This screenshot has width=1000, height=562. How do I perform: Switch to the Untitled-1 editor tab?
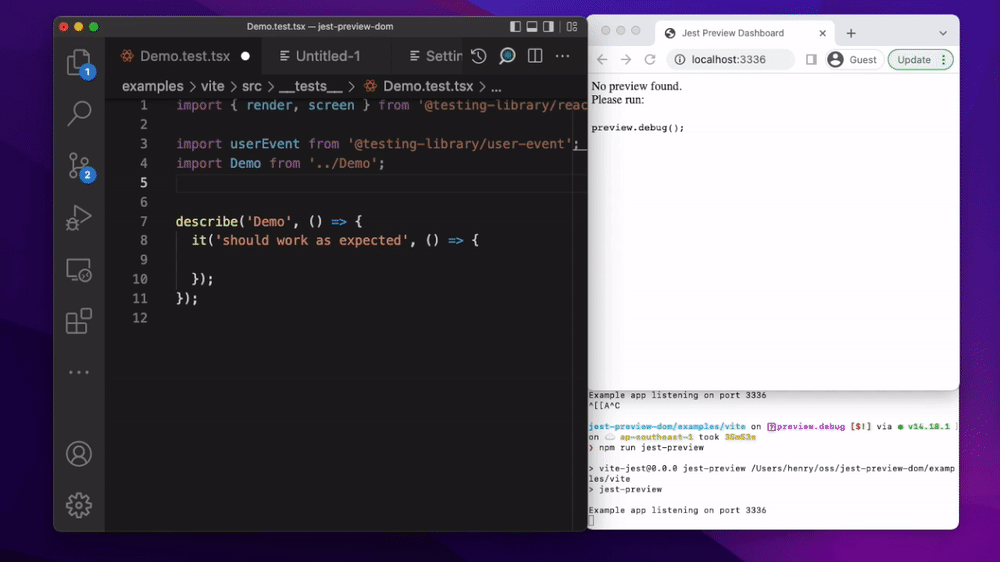tap(320, 56)
